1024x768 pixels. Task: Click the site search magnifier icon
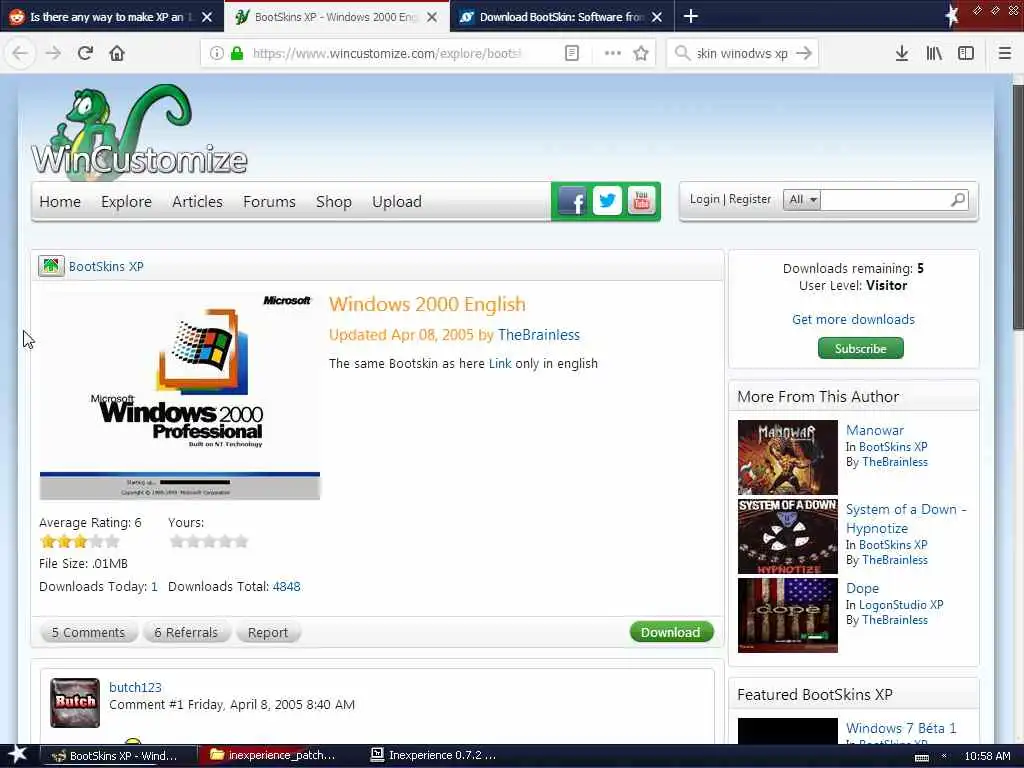(x=958, y=200)
